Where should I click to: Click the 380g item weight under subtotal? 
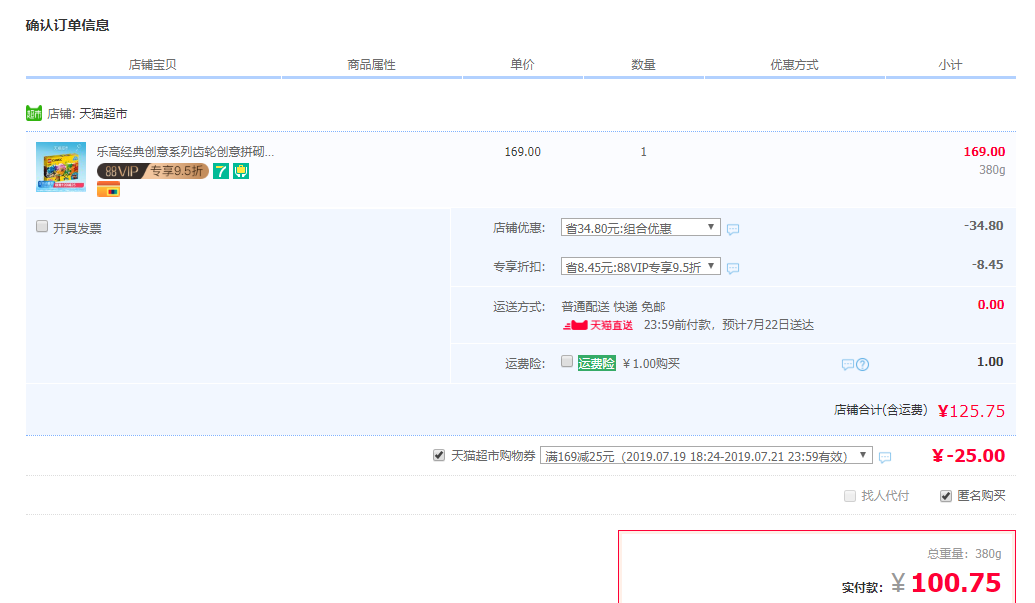pos(992,170)
